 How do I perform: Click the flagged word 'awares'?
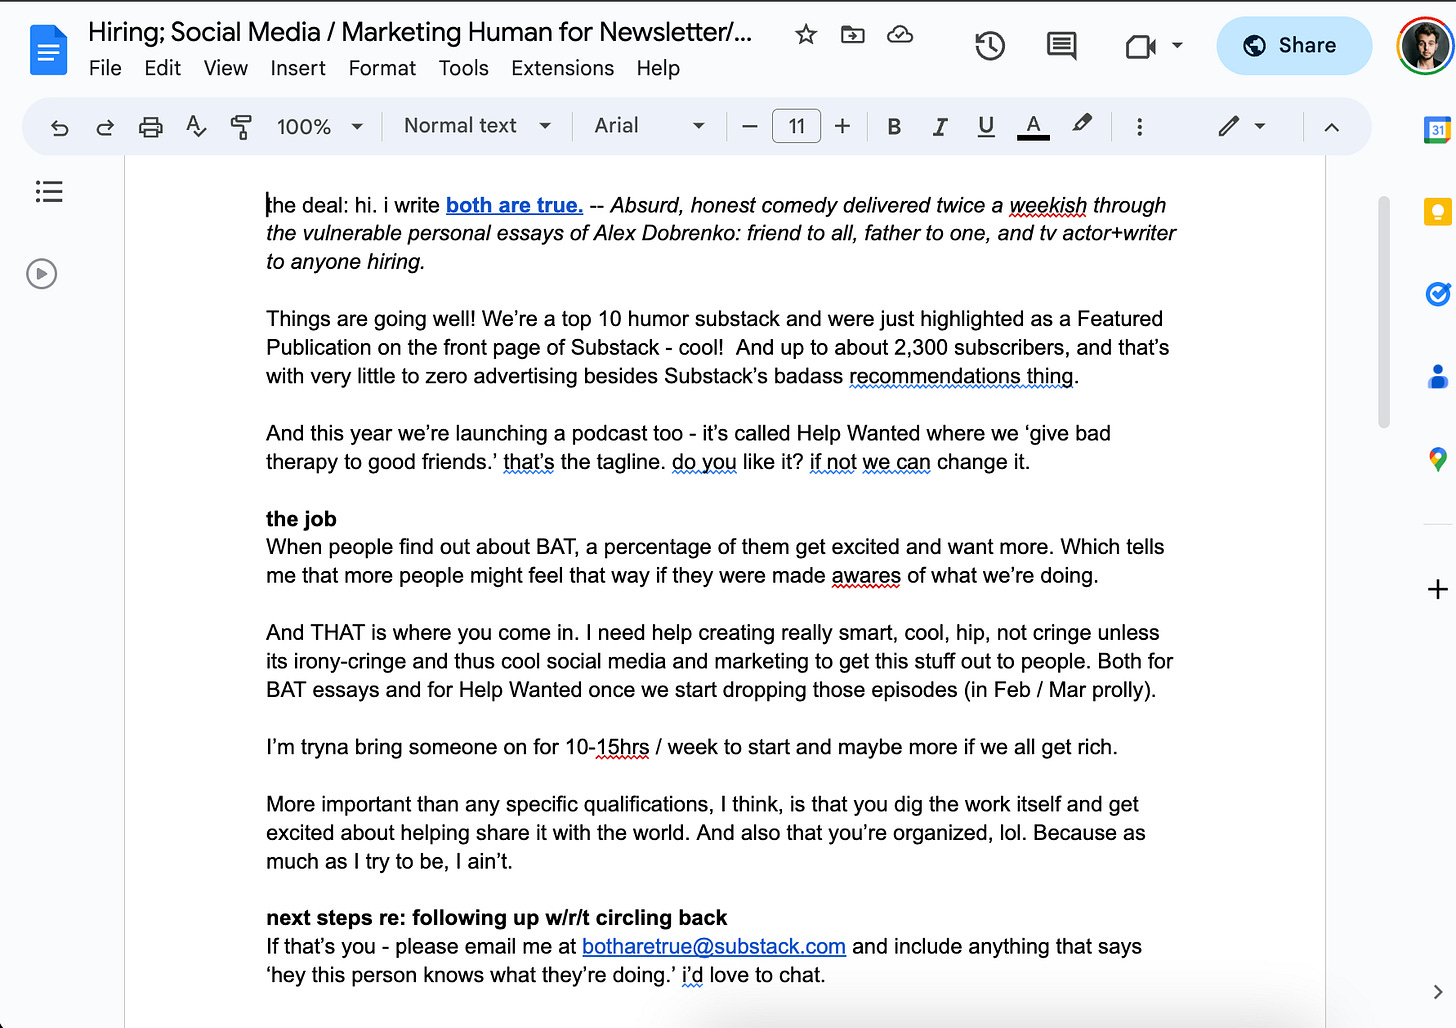866,576
